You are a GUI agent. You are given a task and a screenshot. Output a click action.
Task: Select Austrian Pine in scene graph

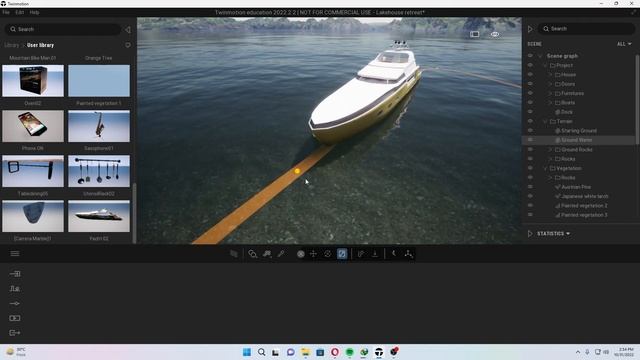[576, 187]
